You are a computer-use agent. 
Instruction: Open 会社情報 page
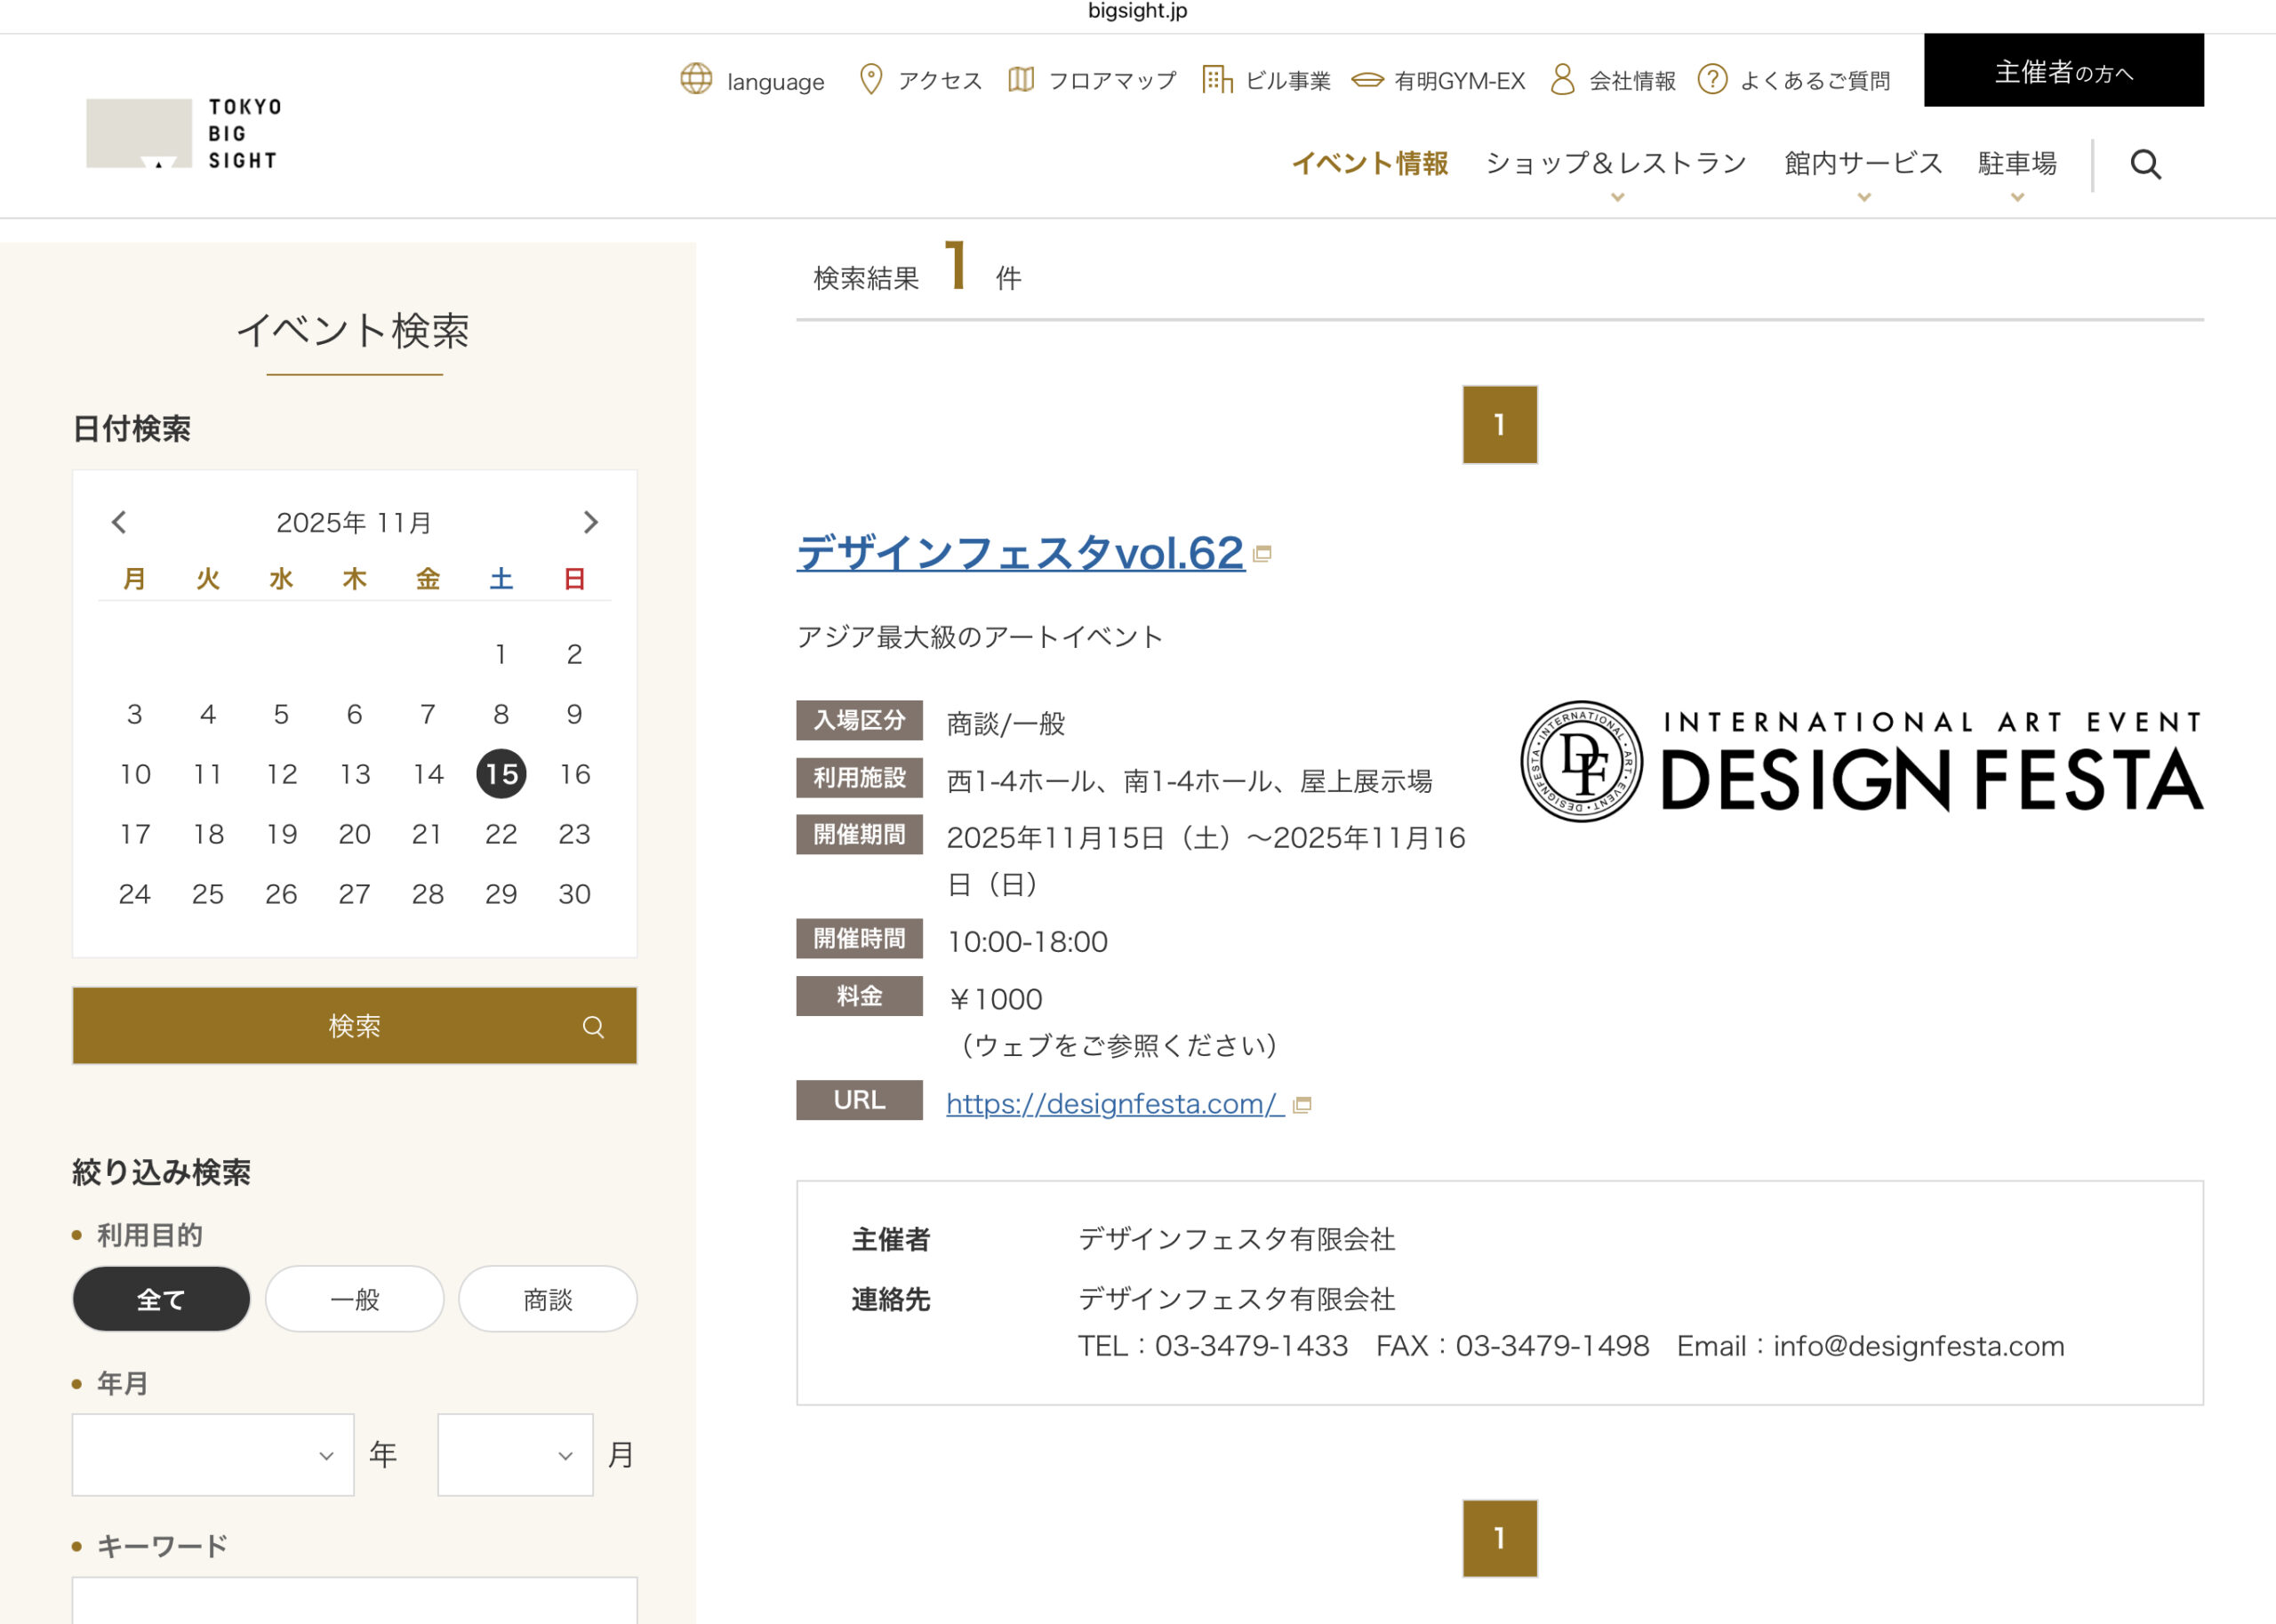1632,80
